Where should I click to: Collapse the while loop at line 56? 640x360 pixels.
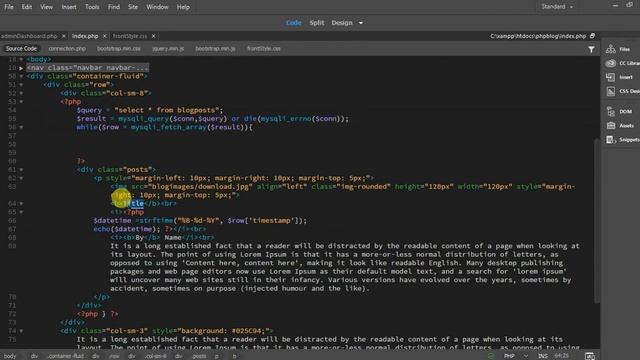(x=21, y=127)
